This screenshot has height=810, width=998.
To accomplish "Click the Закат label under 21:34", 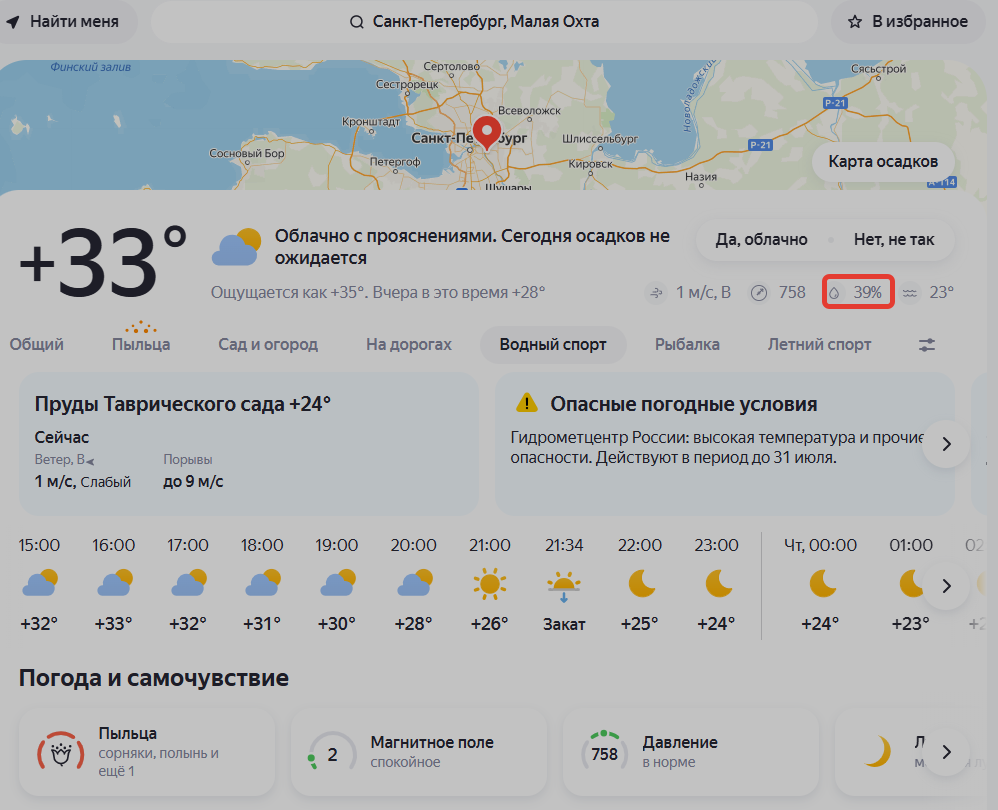I will pyautogui.click(x=564, y=624).
